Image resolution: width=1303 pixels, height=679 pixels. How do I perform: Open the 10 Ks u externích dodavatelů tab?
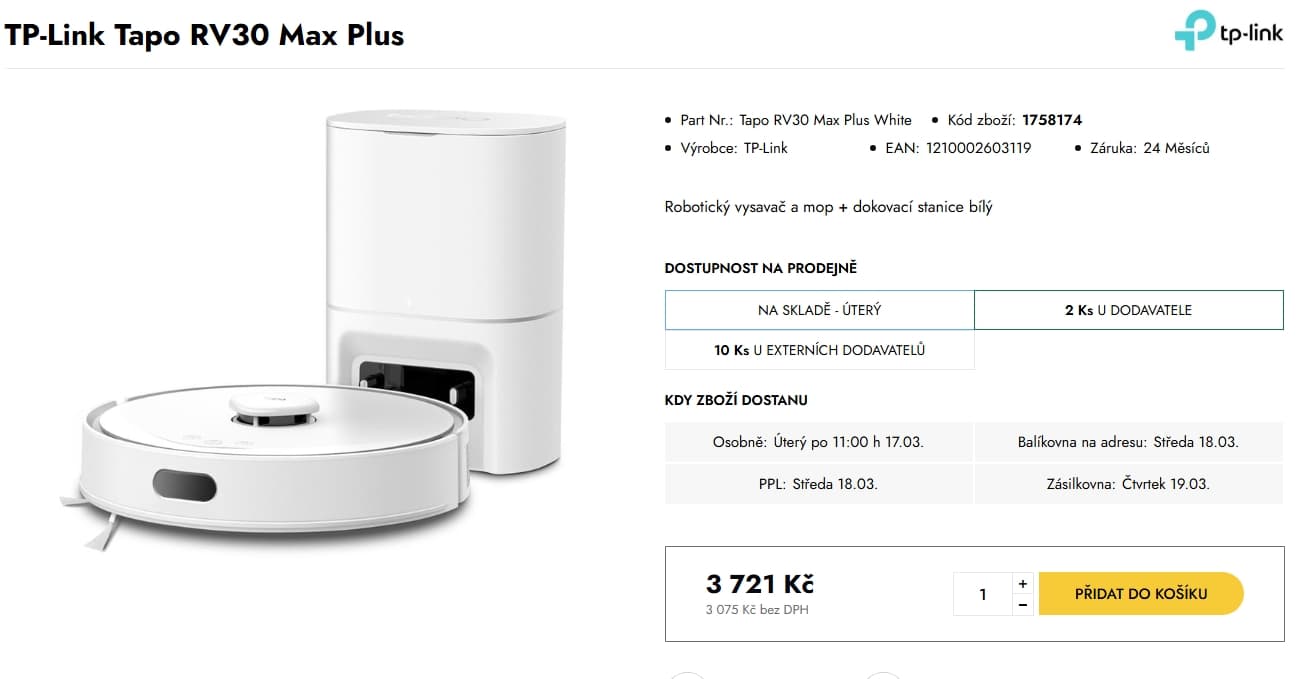tap(819, 350)
